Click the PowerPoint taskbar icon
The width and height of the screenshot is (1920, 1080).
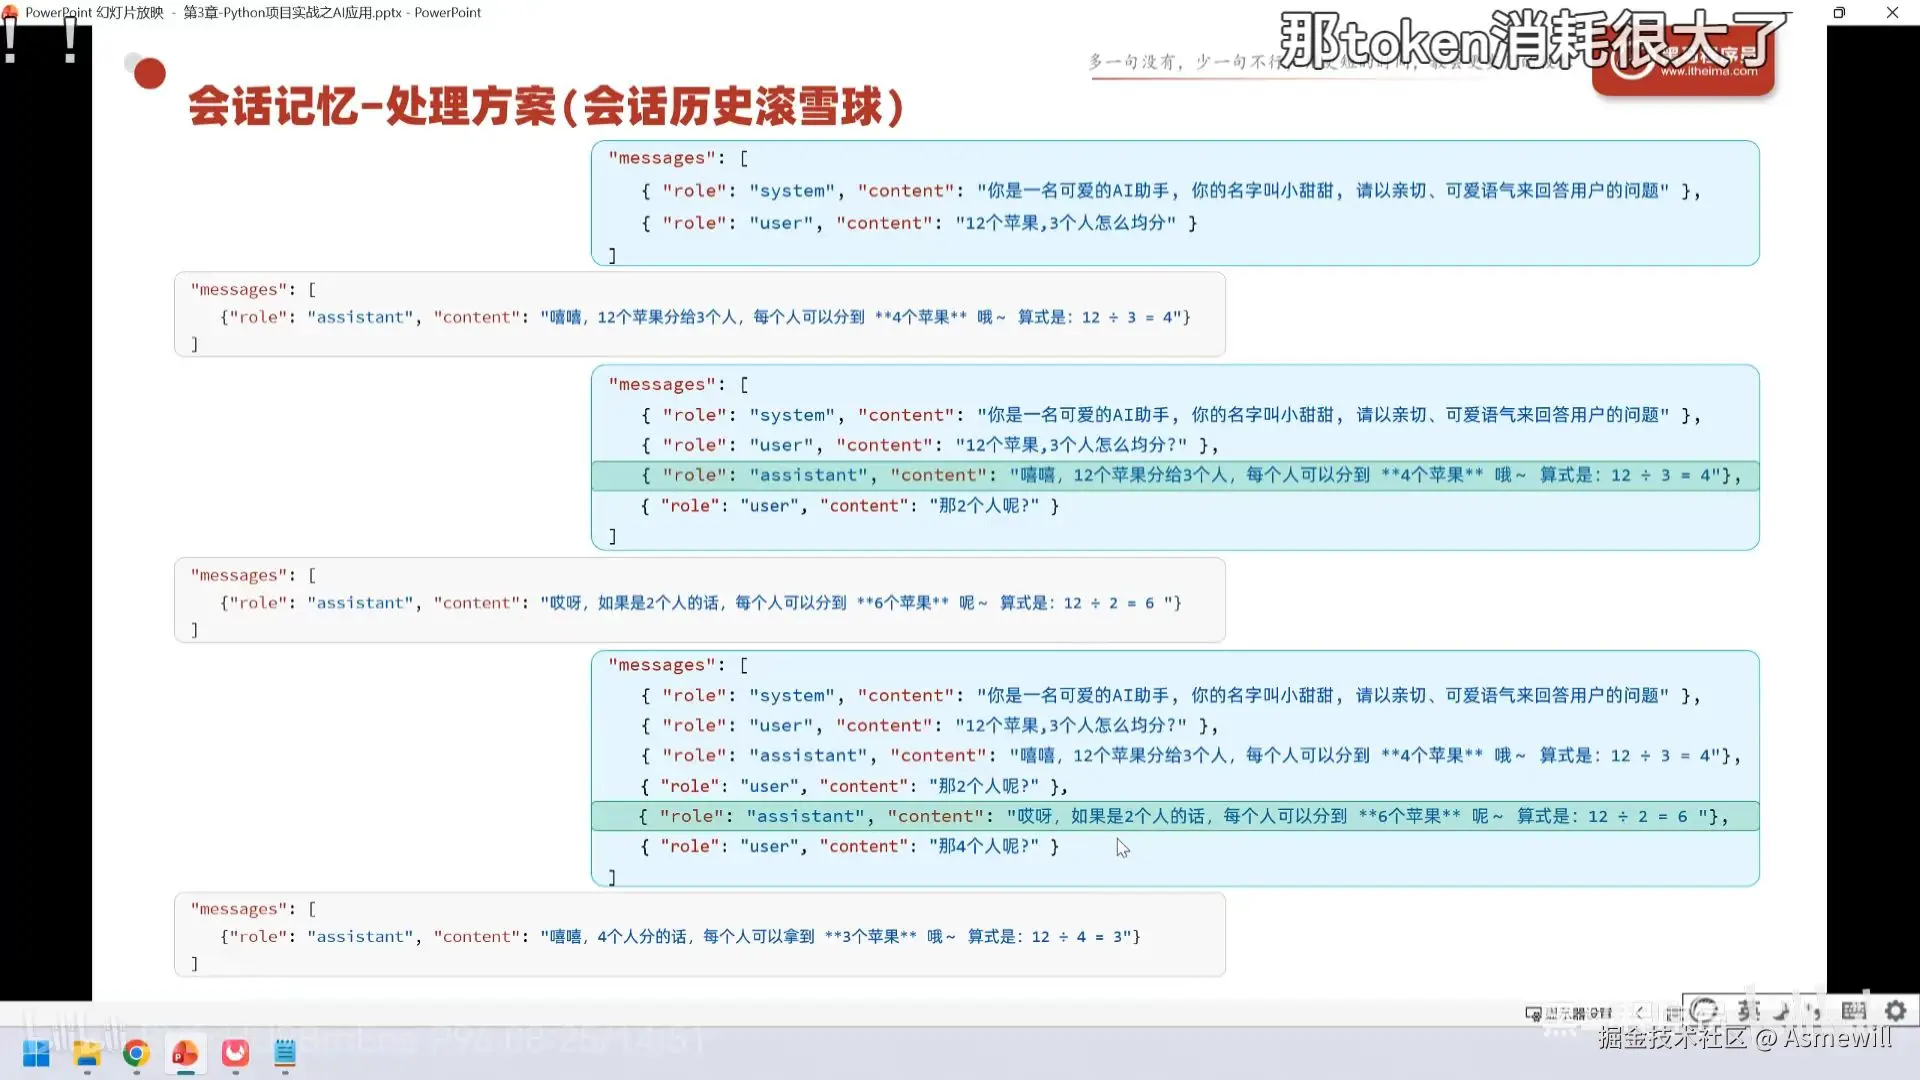185,1053
